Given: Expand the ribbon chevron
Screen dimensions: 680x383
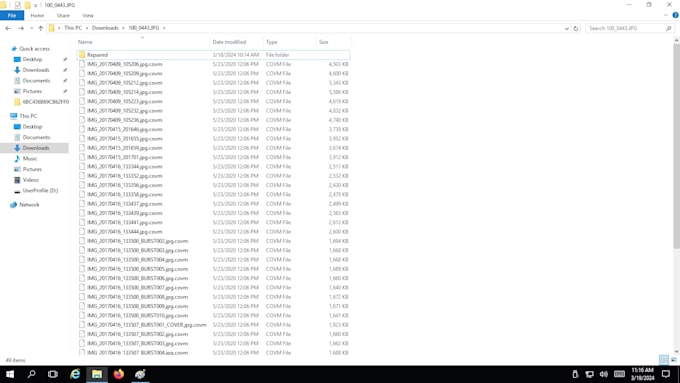Looking at the screenshot, I should 666,15.
